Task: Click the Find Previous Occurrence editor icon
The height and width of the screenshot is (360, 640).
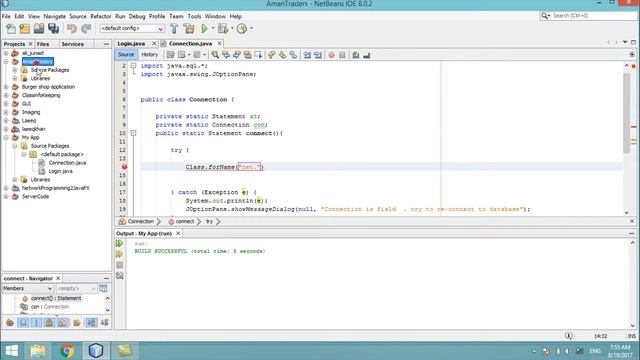Action: 226,55
